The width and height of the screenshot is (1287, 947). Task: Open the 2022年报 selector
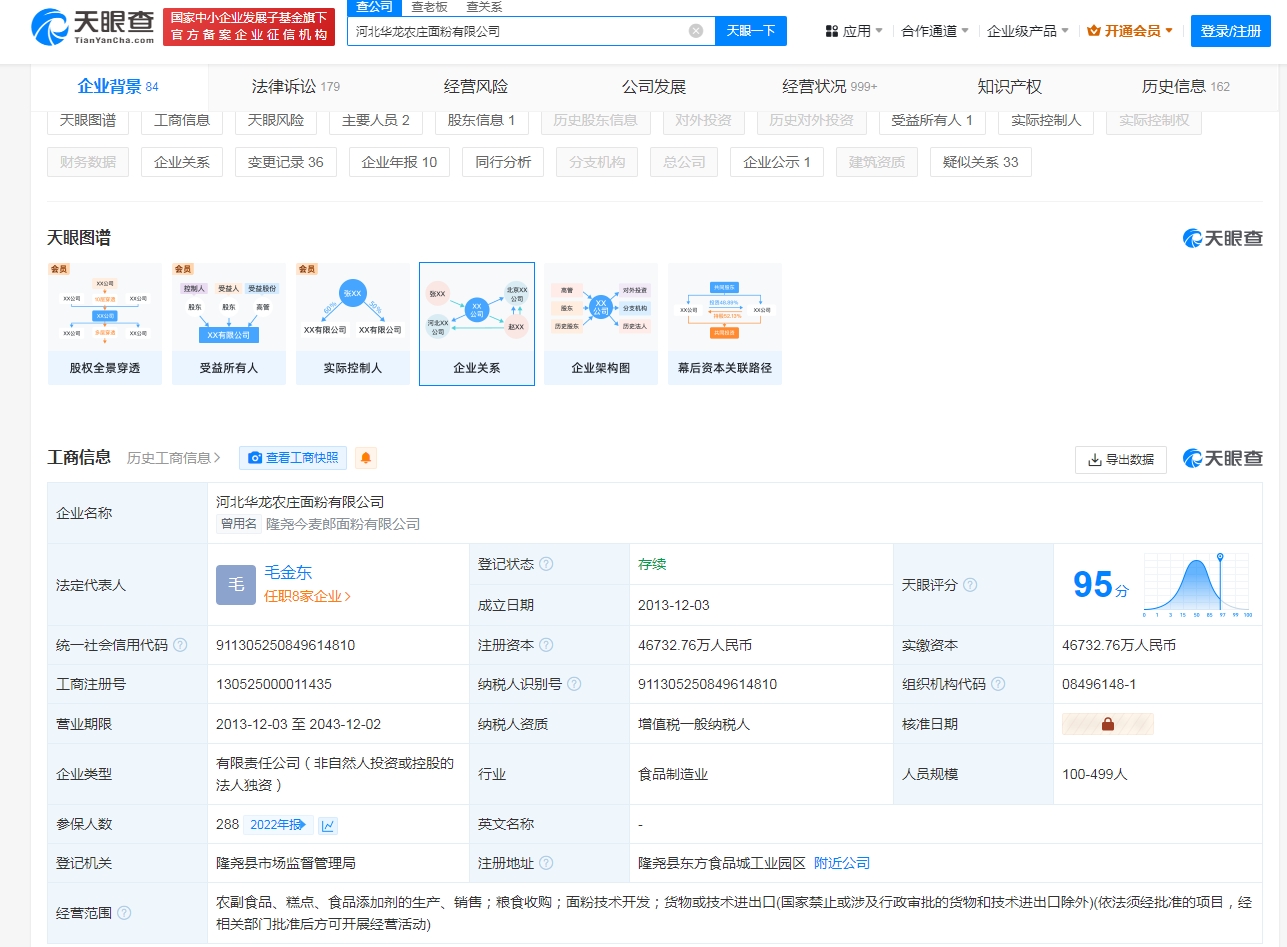click(277, 825)
